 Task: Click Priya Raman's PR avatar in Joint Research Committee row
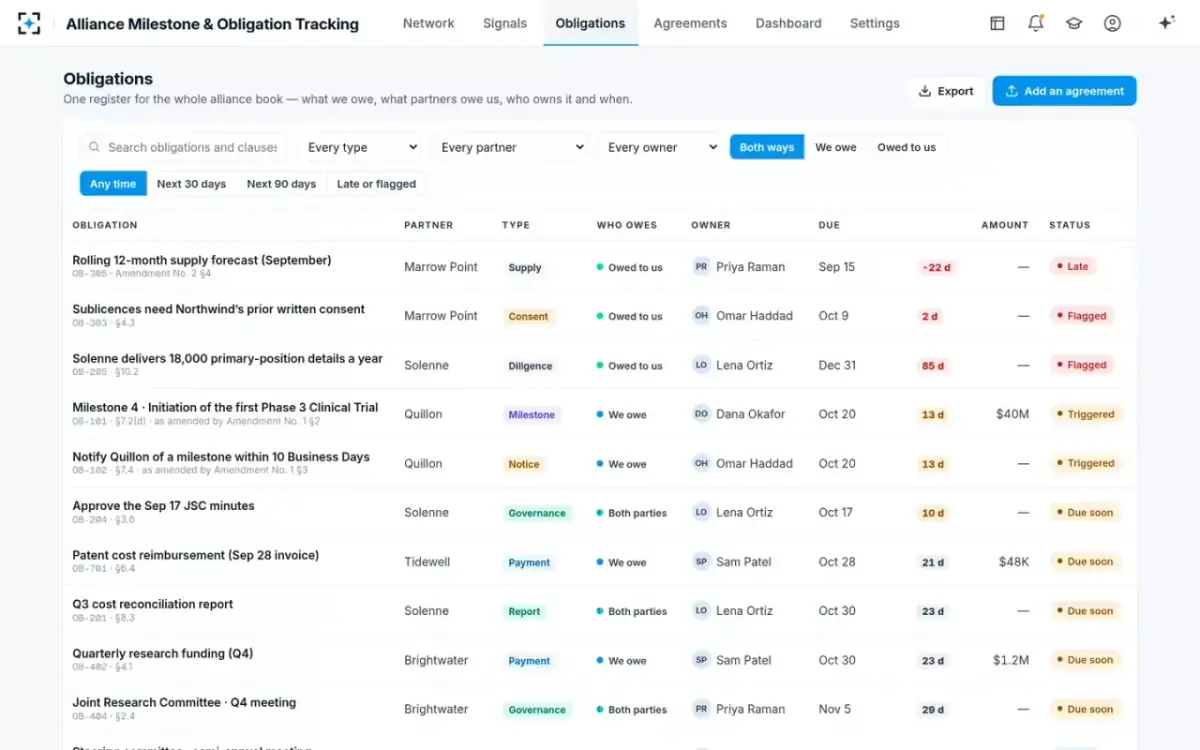[x=701, y=709]
